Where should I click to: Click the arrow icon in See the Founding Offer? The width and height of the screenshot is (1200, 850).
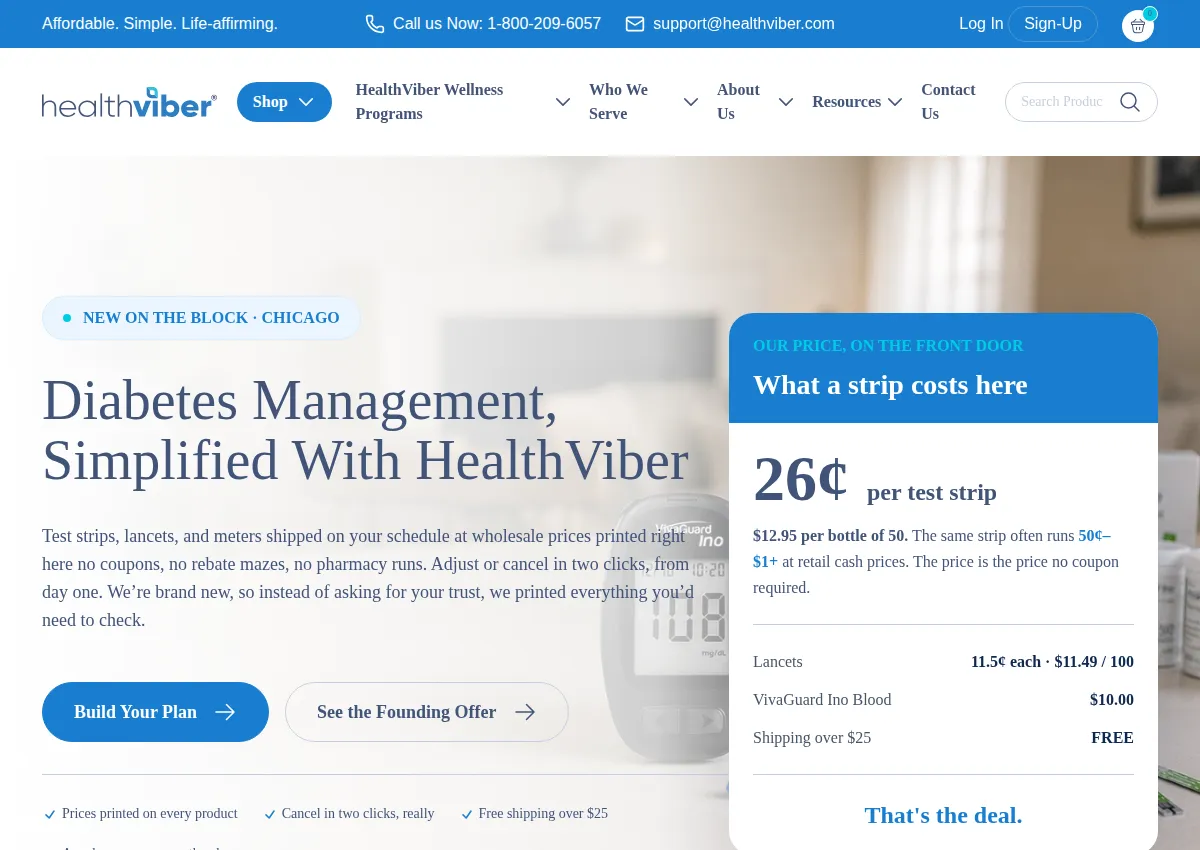click(525, 712)
